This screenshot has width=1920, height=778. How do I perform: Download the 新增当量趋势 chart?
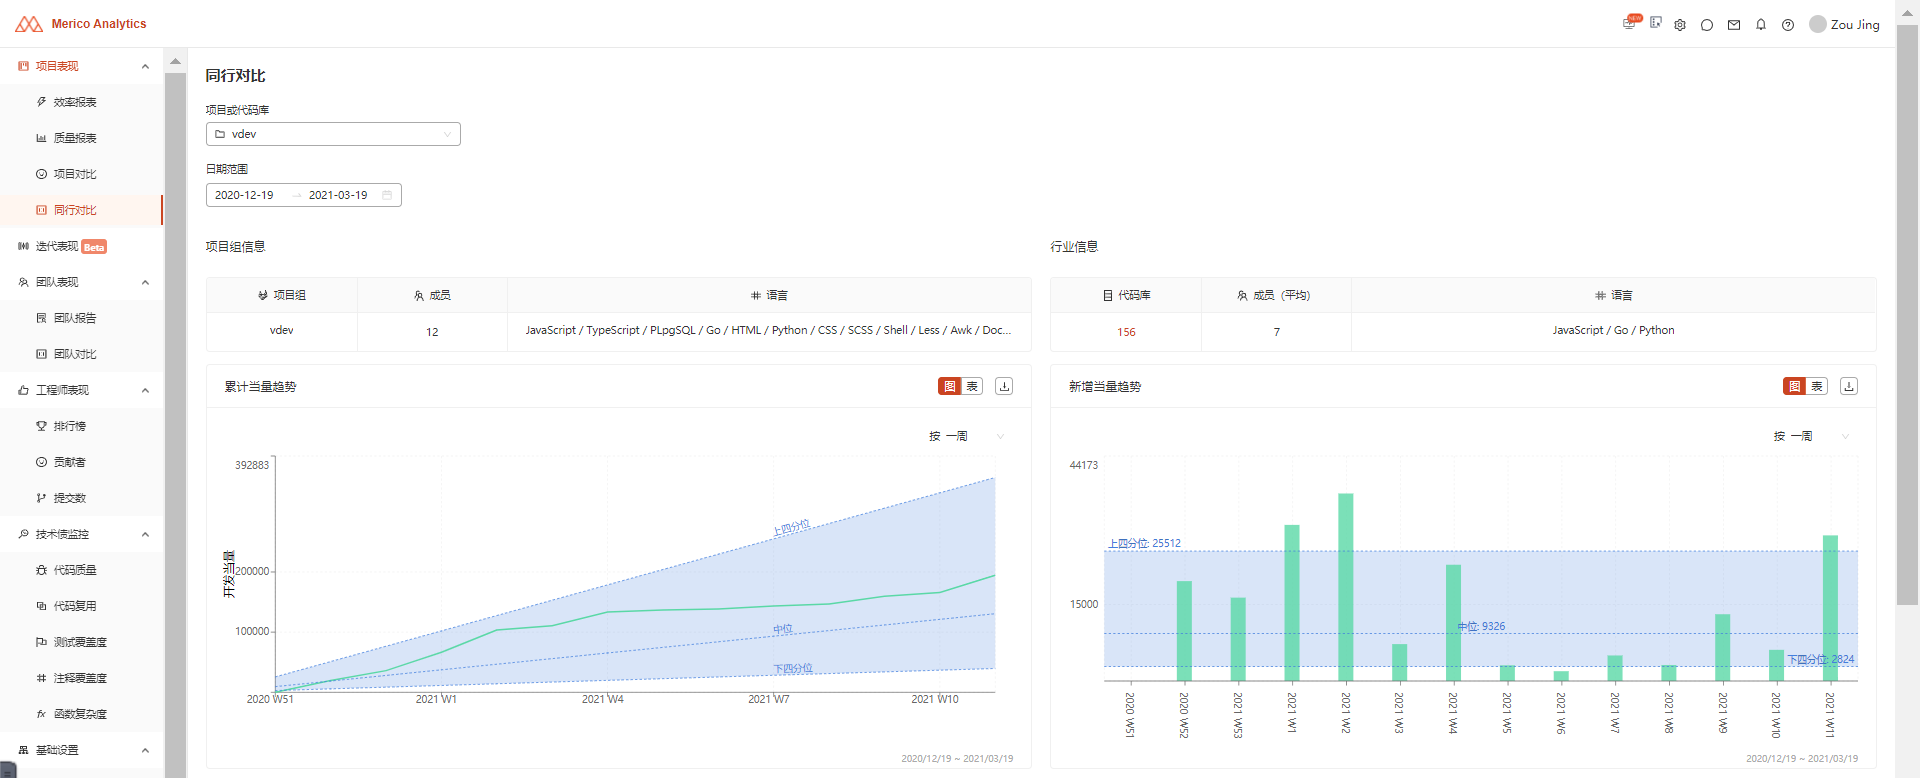(x=1849, y=386)
